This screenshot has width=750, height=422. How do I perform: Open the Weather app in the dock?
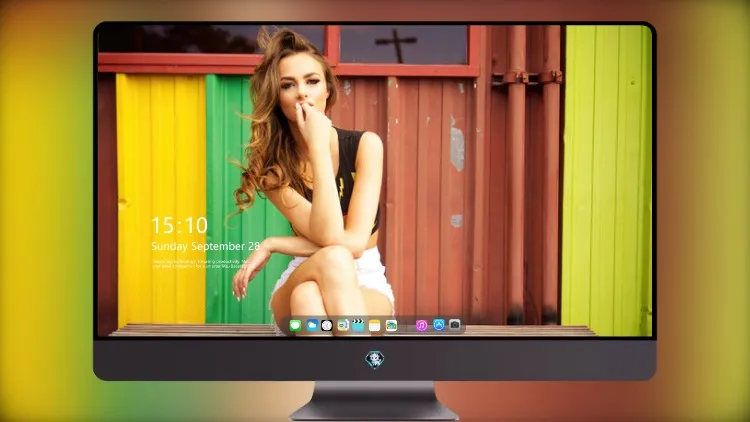(312, 325)
